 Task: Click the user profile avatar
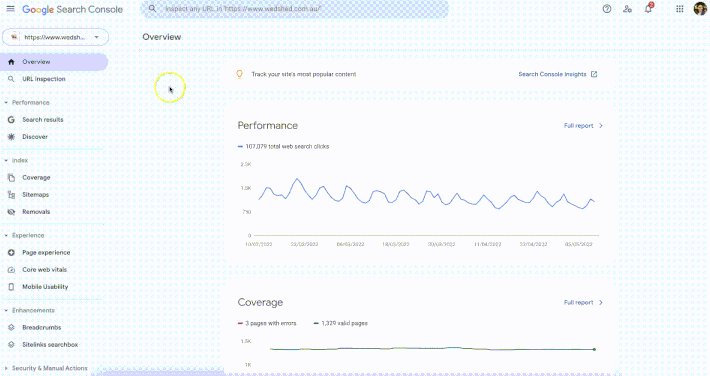(x=700, y=9)
